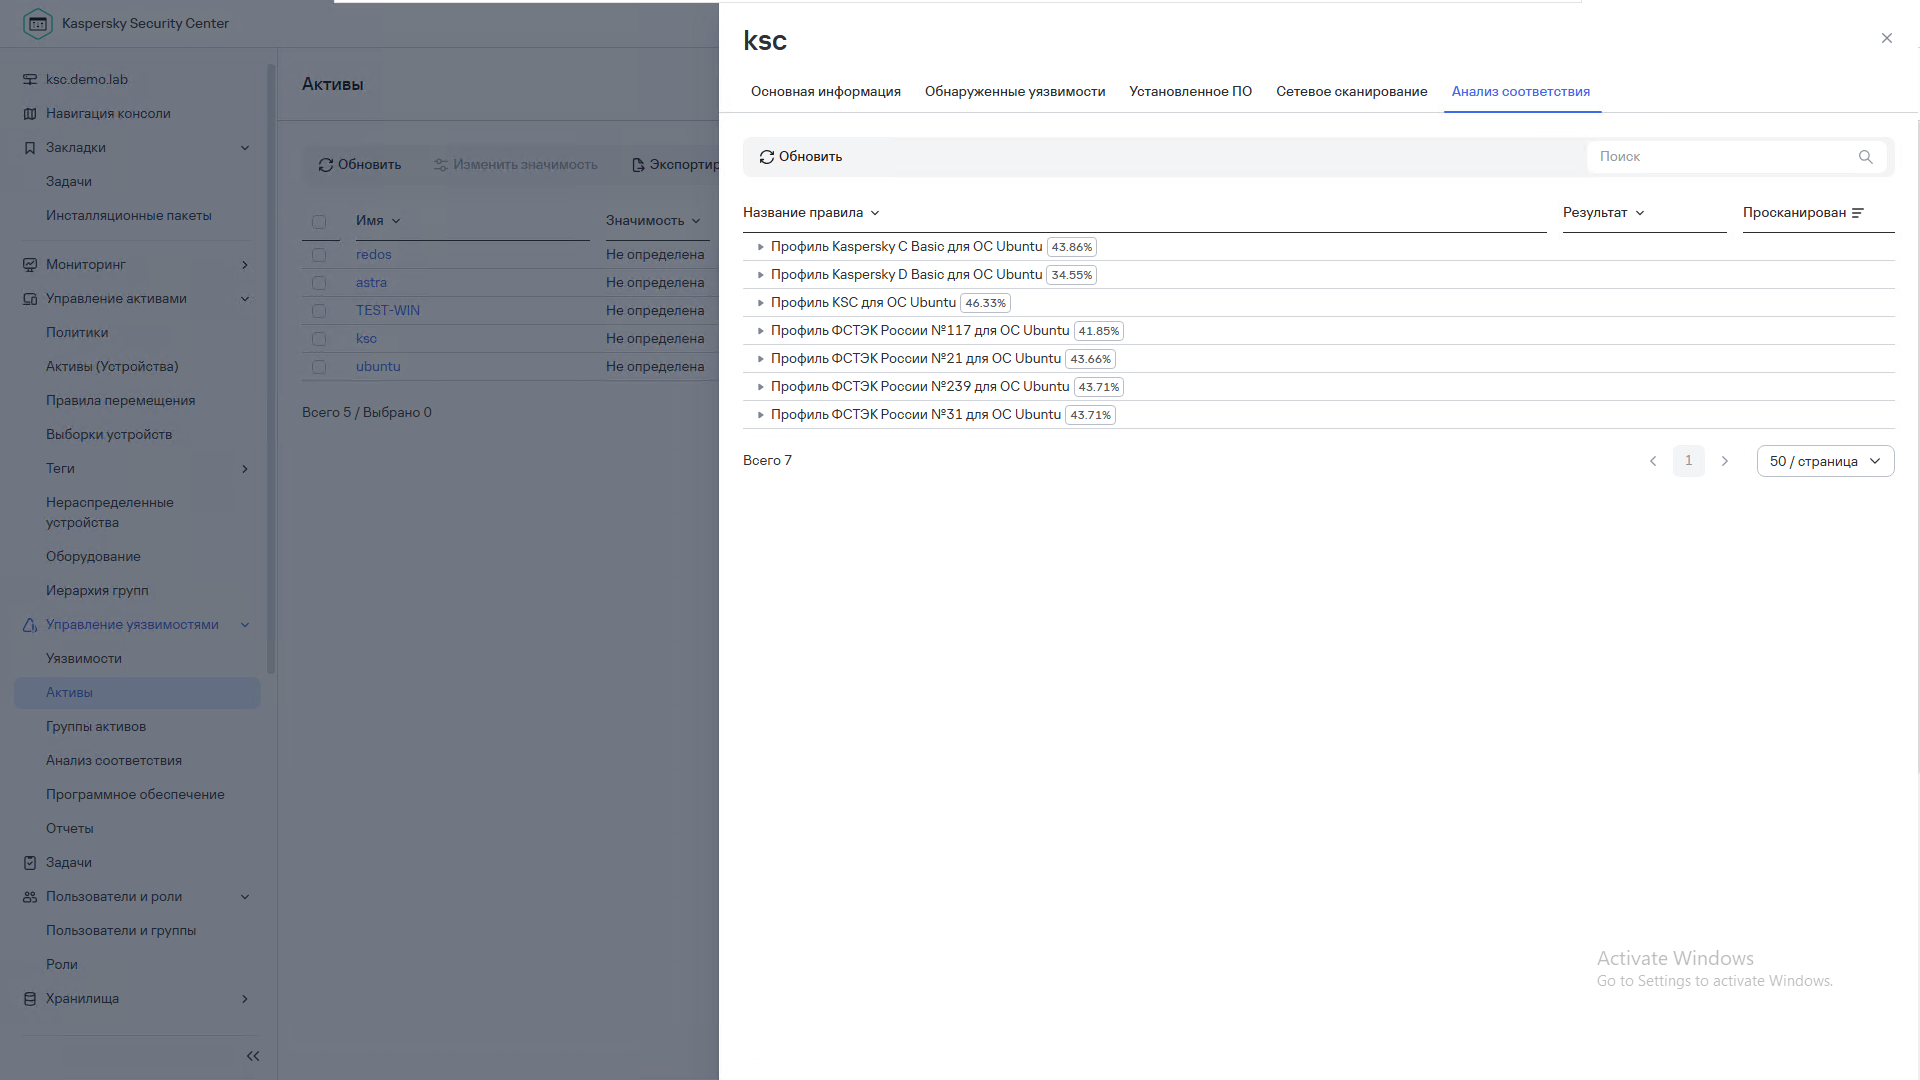Click the Изменить значимость sliders icon
The width and height of the screenshot is (1920, 1080).
[x=441, y=165]
